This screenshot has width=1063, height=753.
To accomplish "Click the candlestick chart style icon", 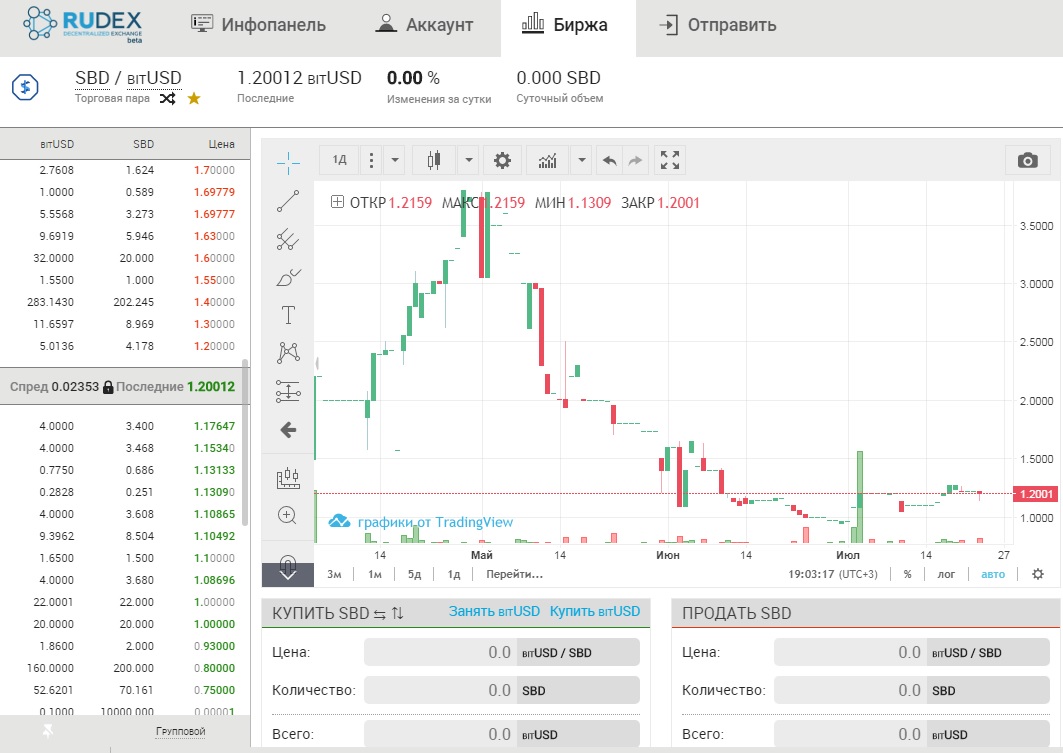I will click(x=434, y=161).
